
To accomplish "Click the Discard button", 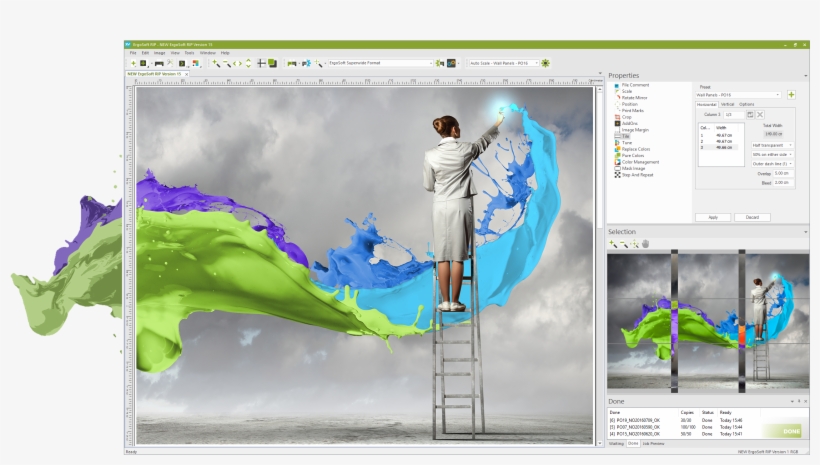I will click(752, 217).
